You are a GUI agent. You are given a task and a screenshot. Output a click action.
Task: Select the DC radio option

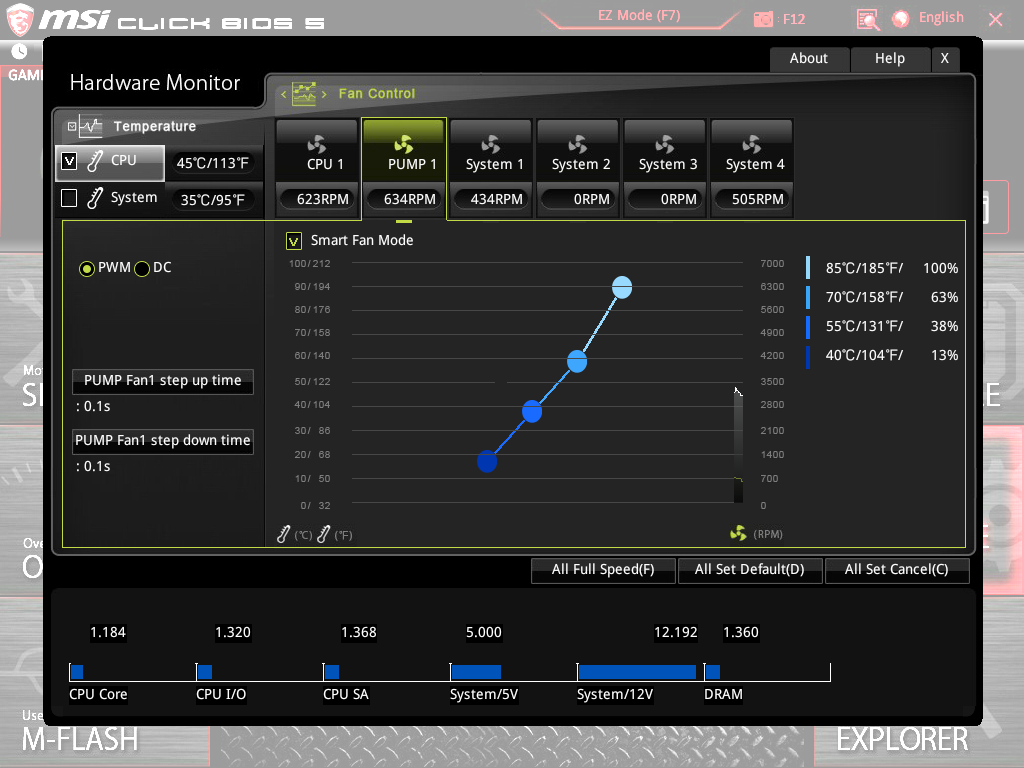[x=142, y=268]
